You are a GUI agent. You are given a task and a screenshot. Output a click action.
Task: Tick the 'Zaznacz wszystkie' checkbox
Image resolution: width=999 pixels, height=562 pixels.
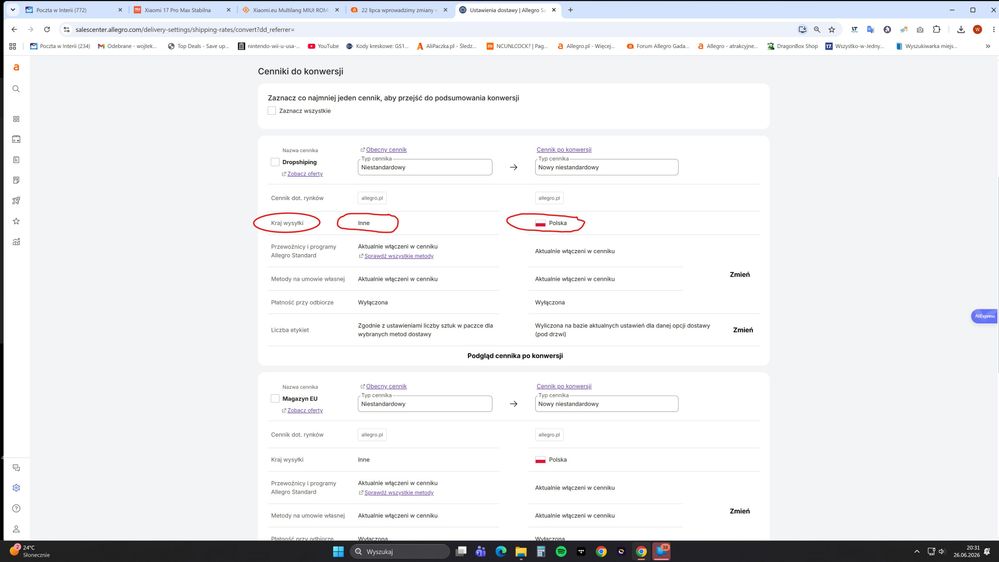[271, 111]
